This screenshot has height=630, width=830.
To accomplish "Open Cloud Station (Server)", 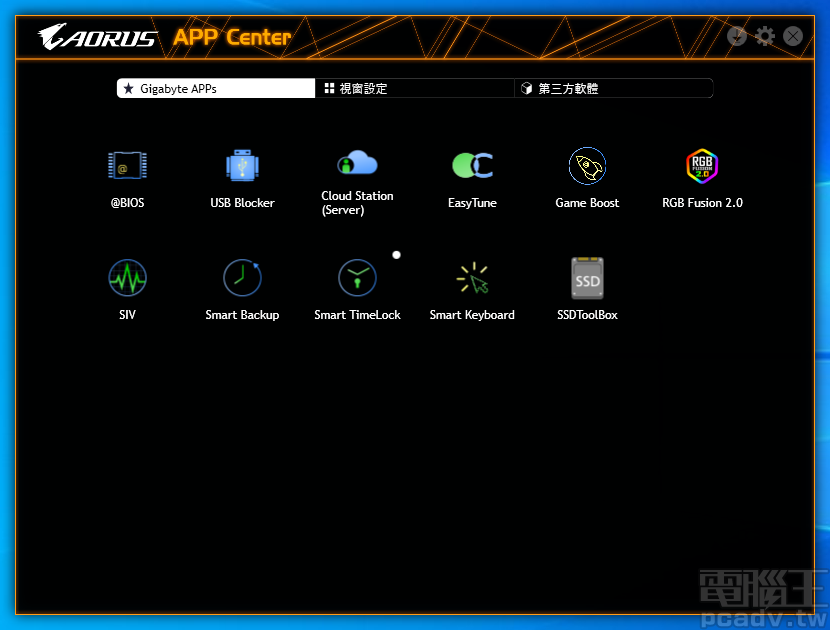I will (x=357, y=164).
